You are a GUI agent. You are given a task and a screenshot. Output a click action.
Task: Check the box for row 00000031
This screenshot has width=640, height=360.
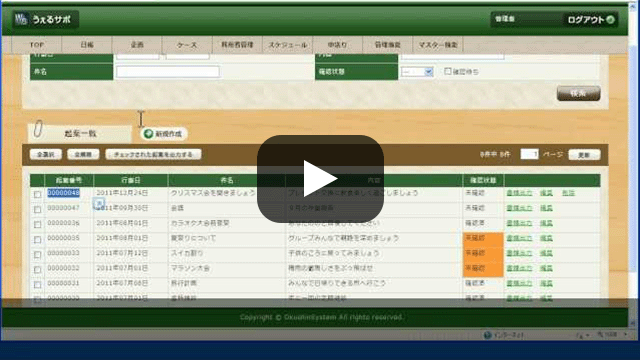pos(38,284)
